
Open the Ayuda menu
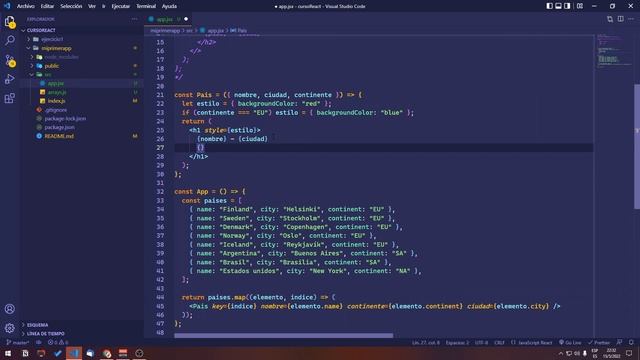click(169, 6)
